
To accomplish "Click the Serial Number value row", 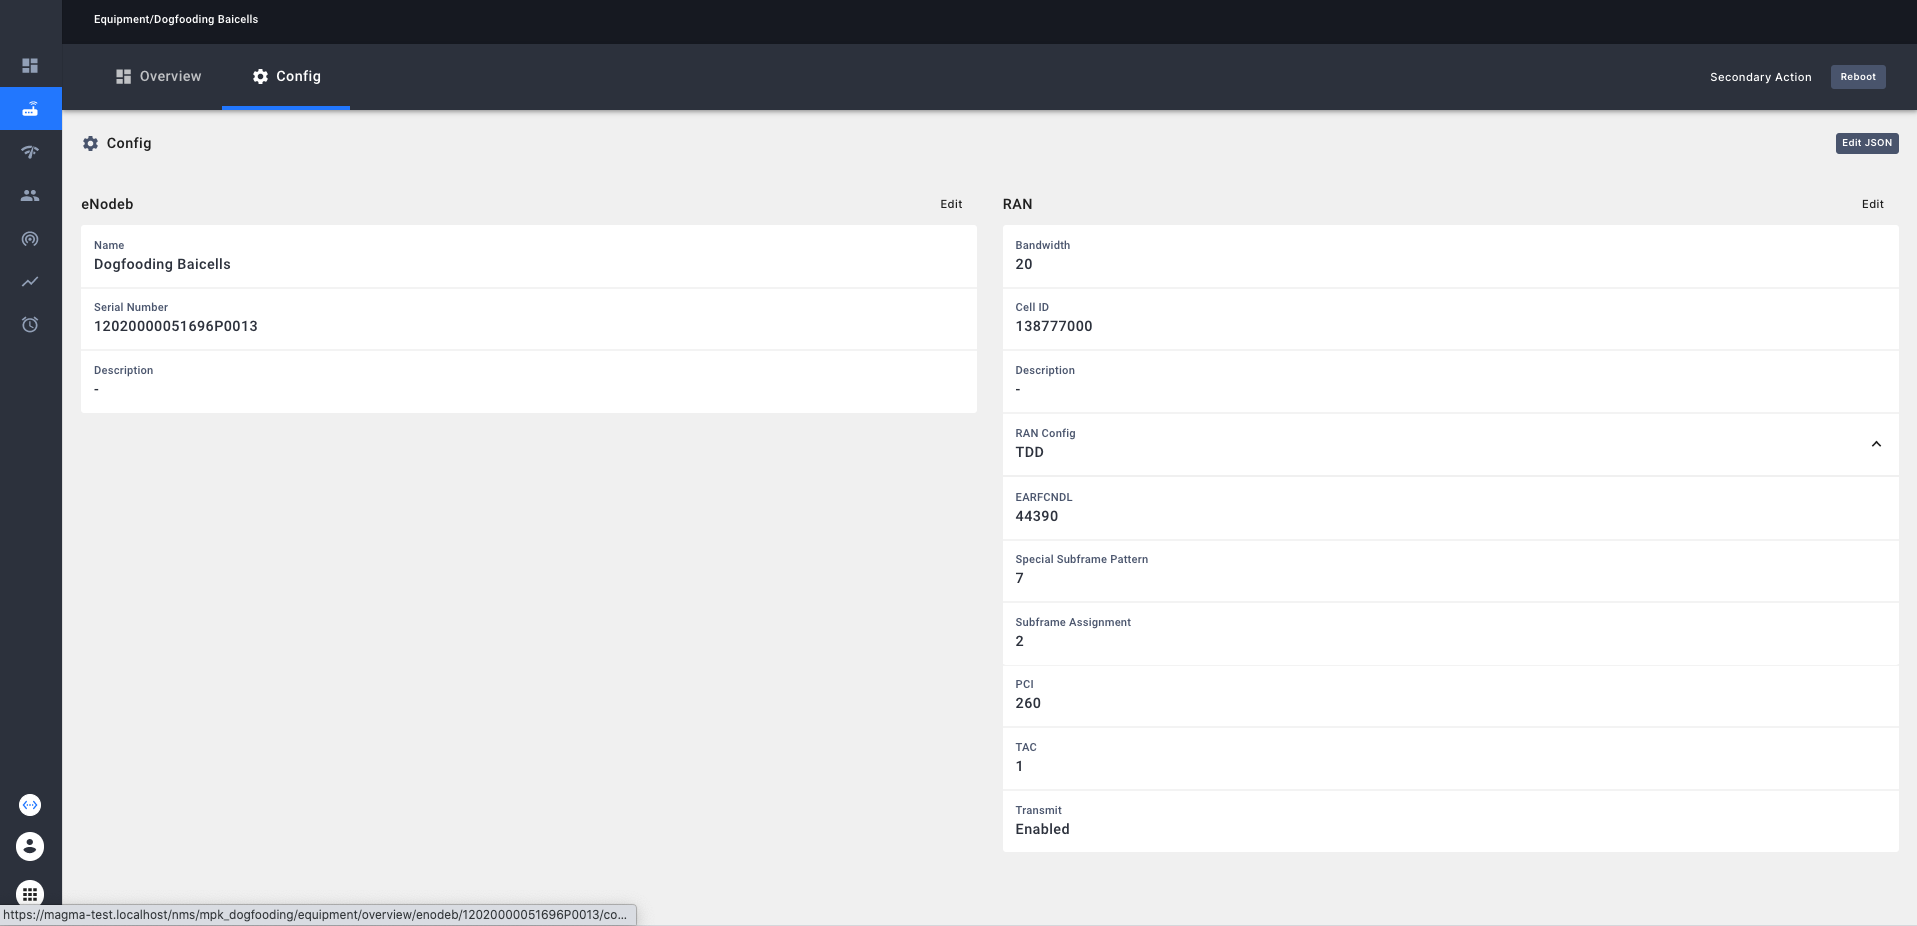I will [528, 319].
